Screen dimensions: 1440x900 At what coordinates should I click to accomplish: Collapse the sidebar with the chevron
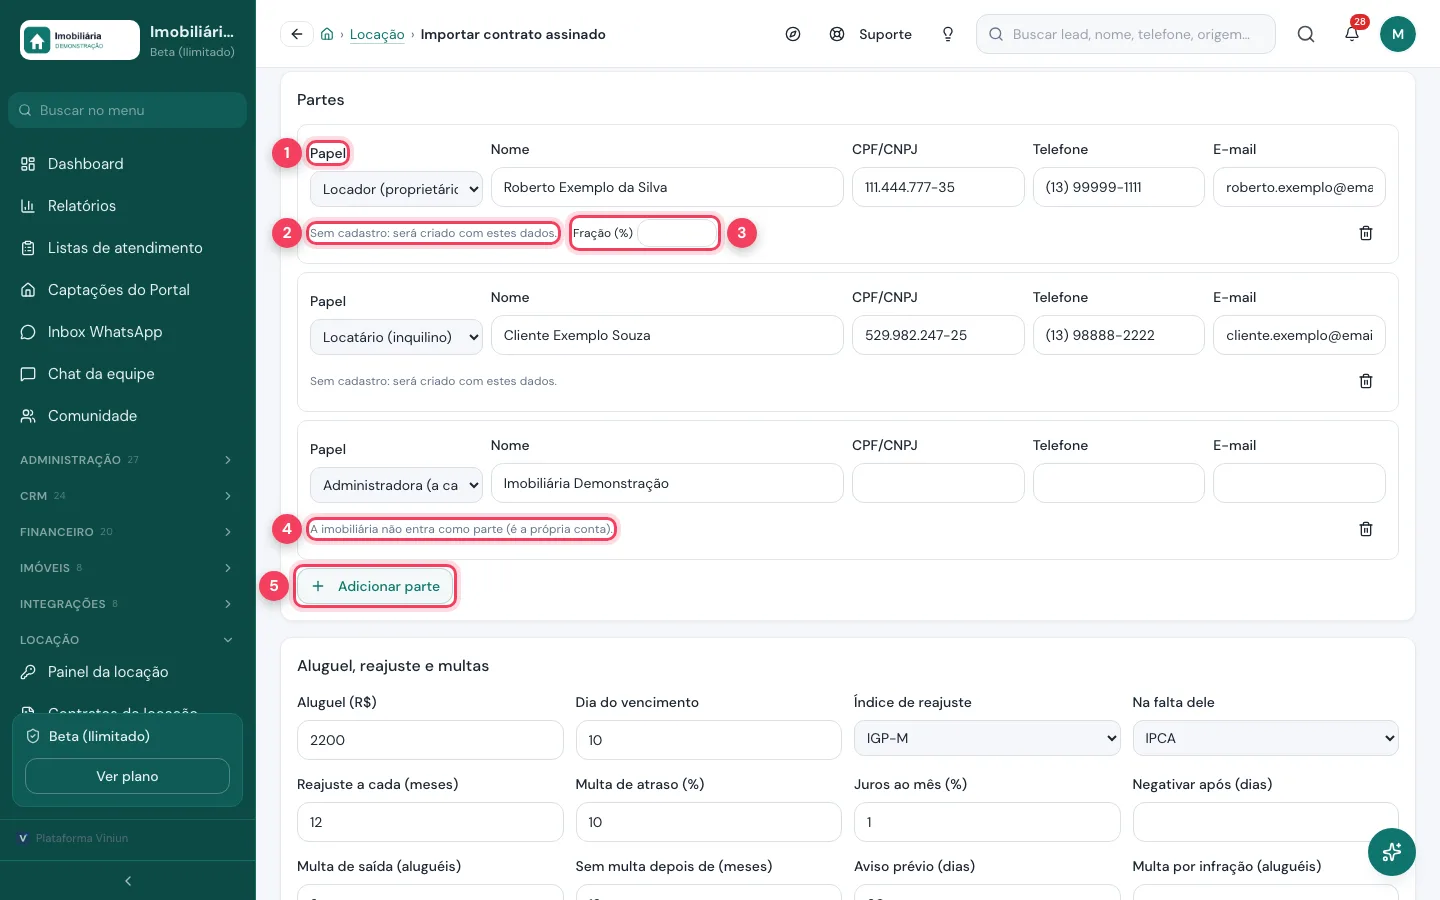point(128,881)
